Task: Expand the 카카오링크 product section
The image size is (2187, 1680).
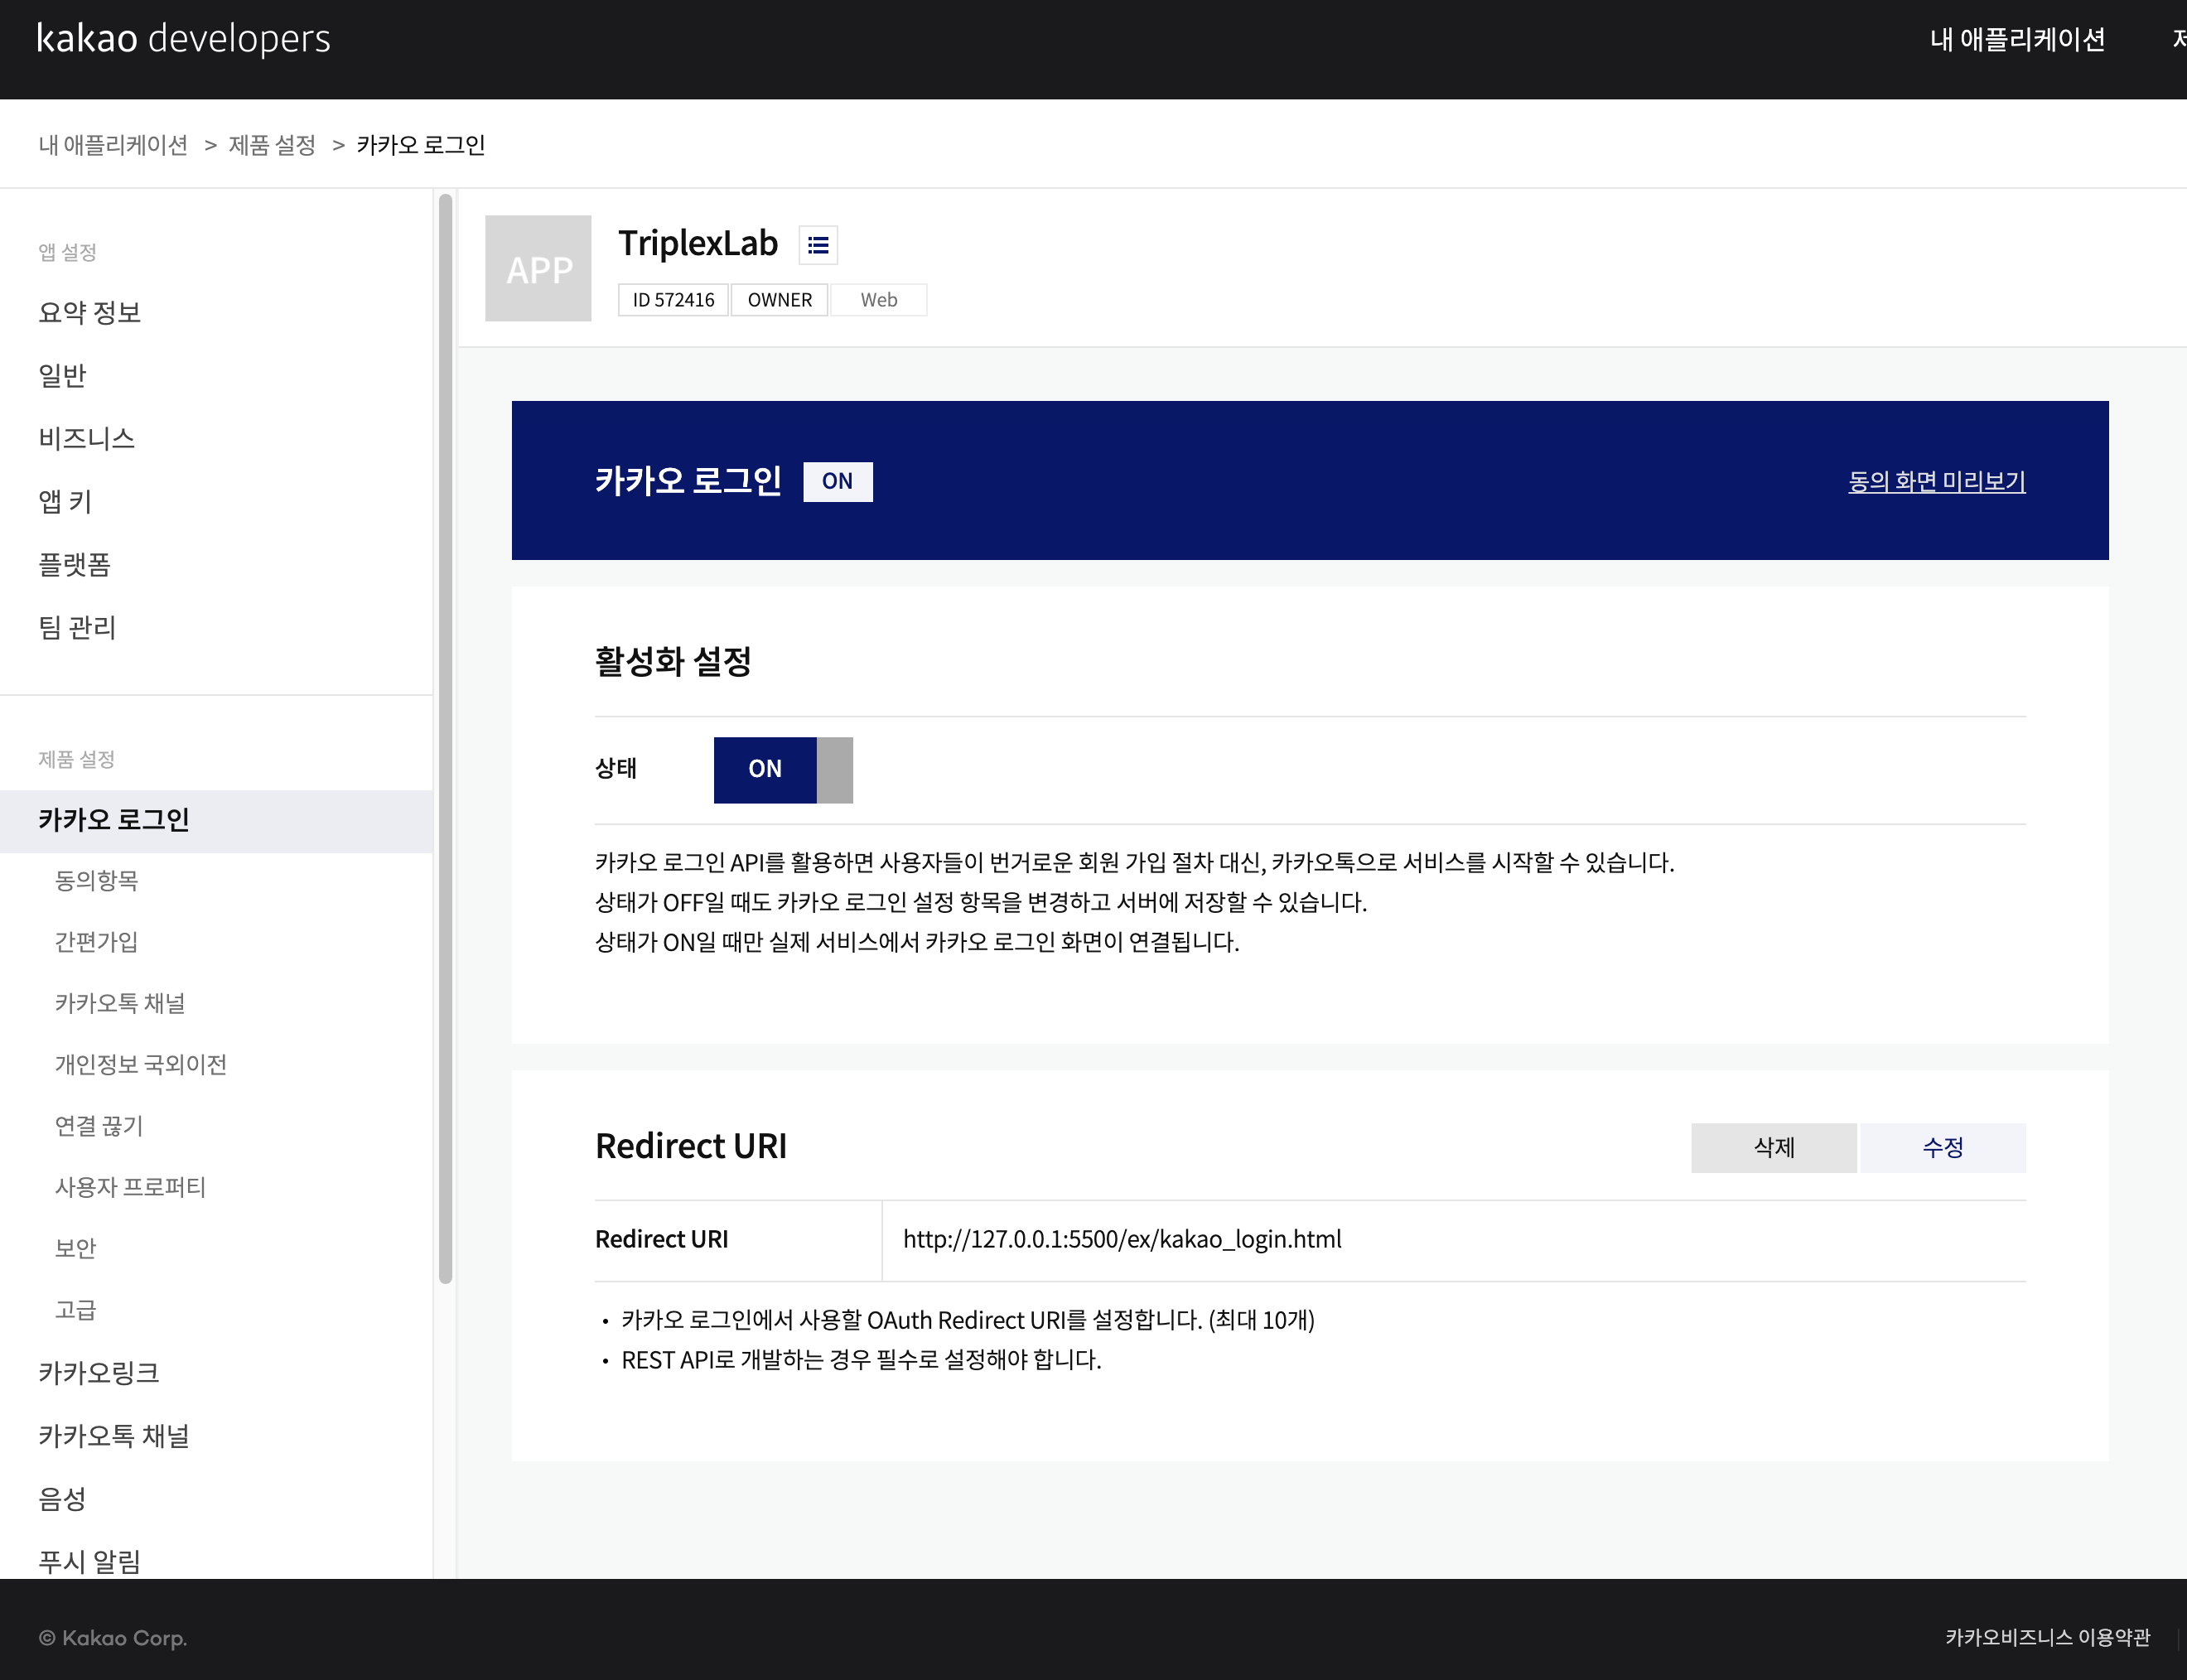Action: 99,1373
